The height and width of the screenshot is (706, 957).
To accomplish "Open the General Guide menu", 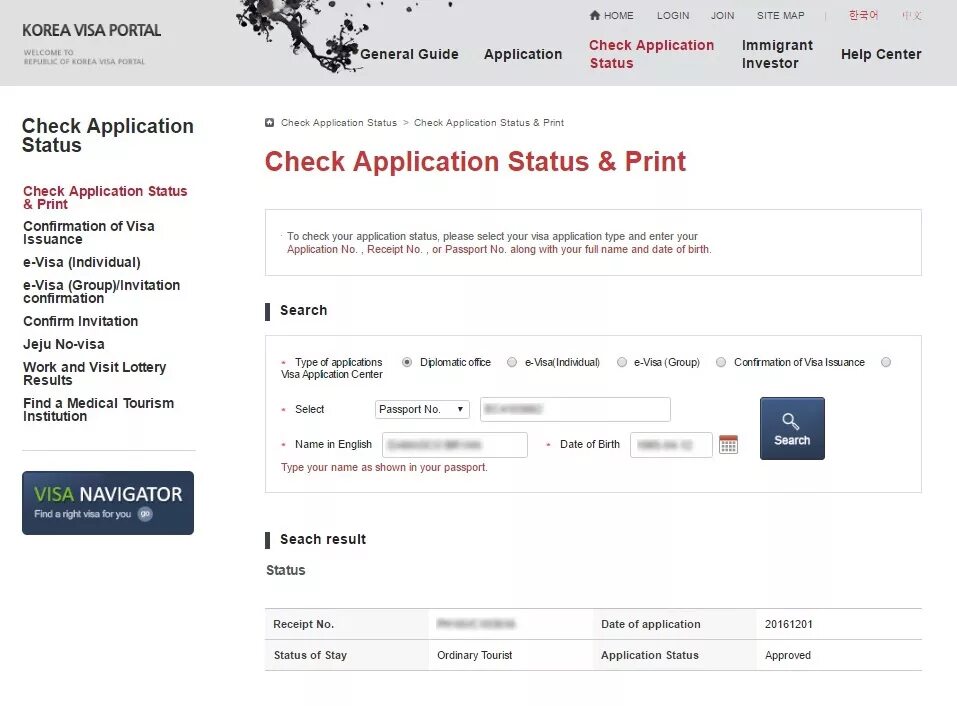I will pos(409,54).
